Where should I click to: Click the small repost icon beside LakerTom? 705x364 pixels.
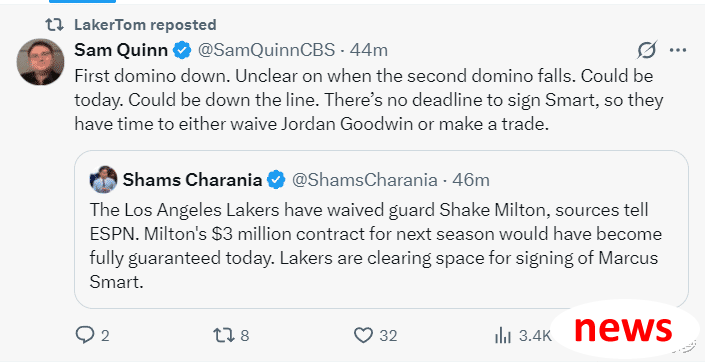click(55, 25)
